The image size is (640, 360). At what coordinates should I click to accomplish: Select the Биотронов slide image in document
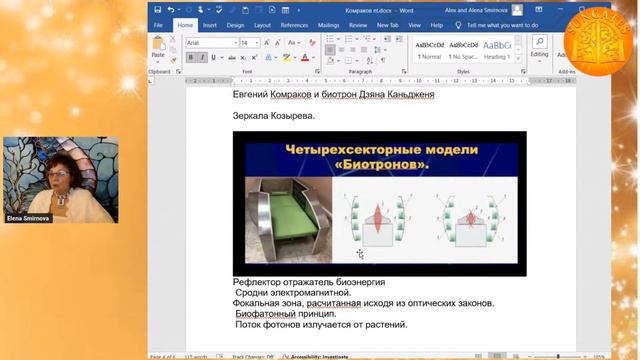coord(380,204)
